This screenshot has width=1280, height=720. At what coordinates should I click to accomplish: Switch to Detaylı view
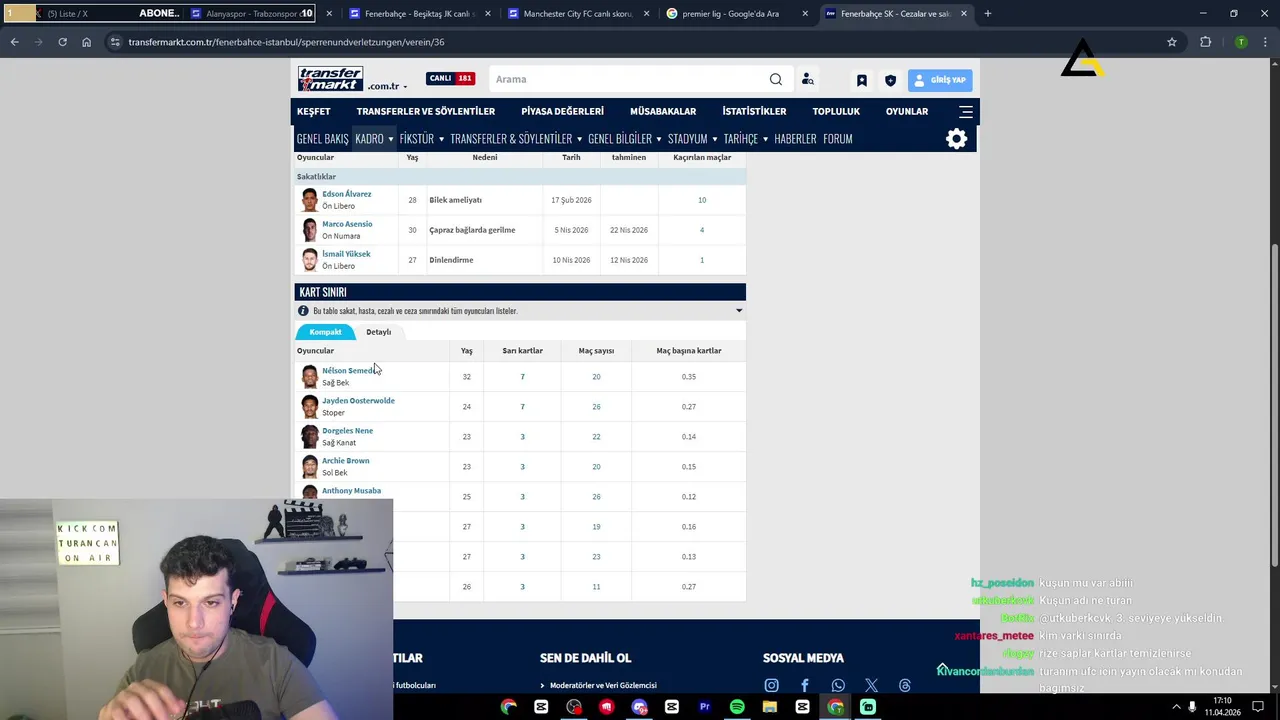(378, 332)
